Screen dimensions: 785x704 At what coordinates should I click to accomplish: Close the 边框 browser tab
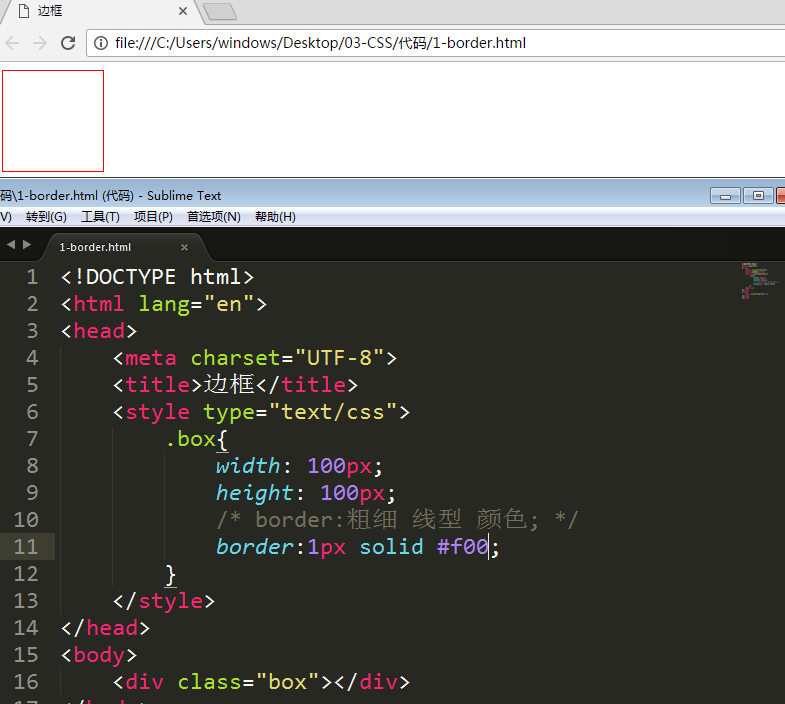[182, 11]
